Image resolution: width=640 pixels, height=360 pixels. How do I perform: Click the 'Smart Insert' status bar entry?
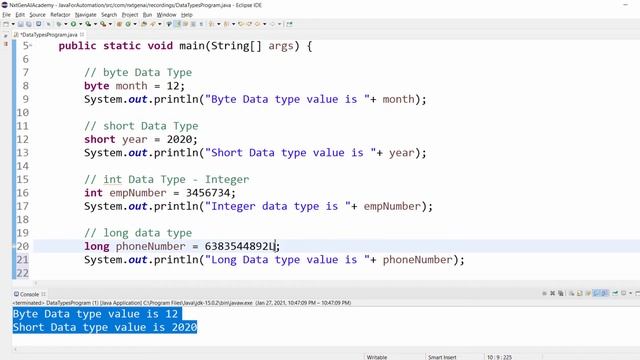pyautogui.click(x=442, y=357)
